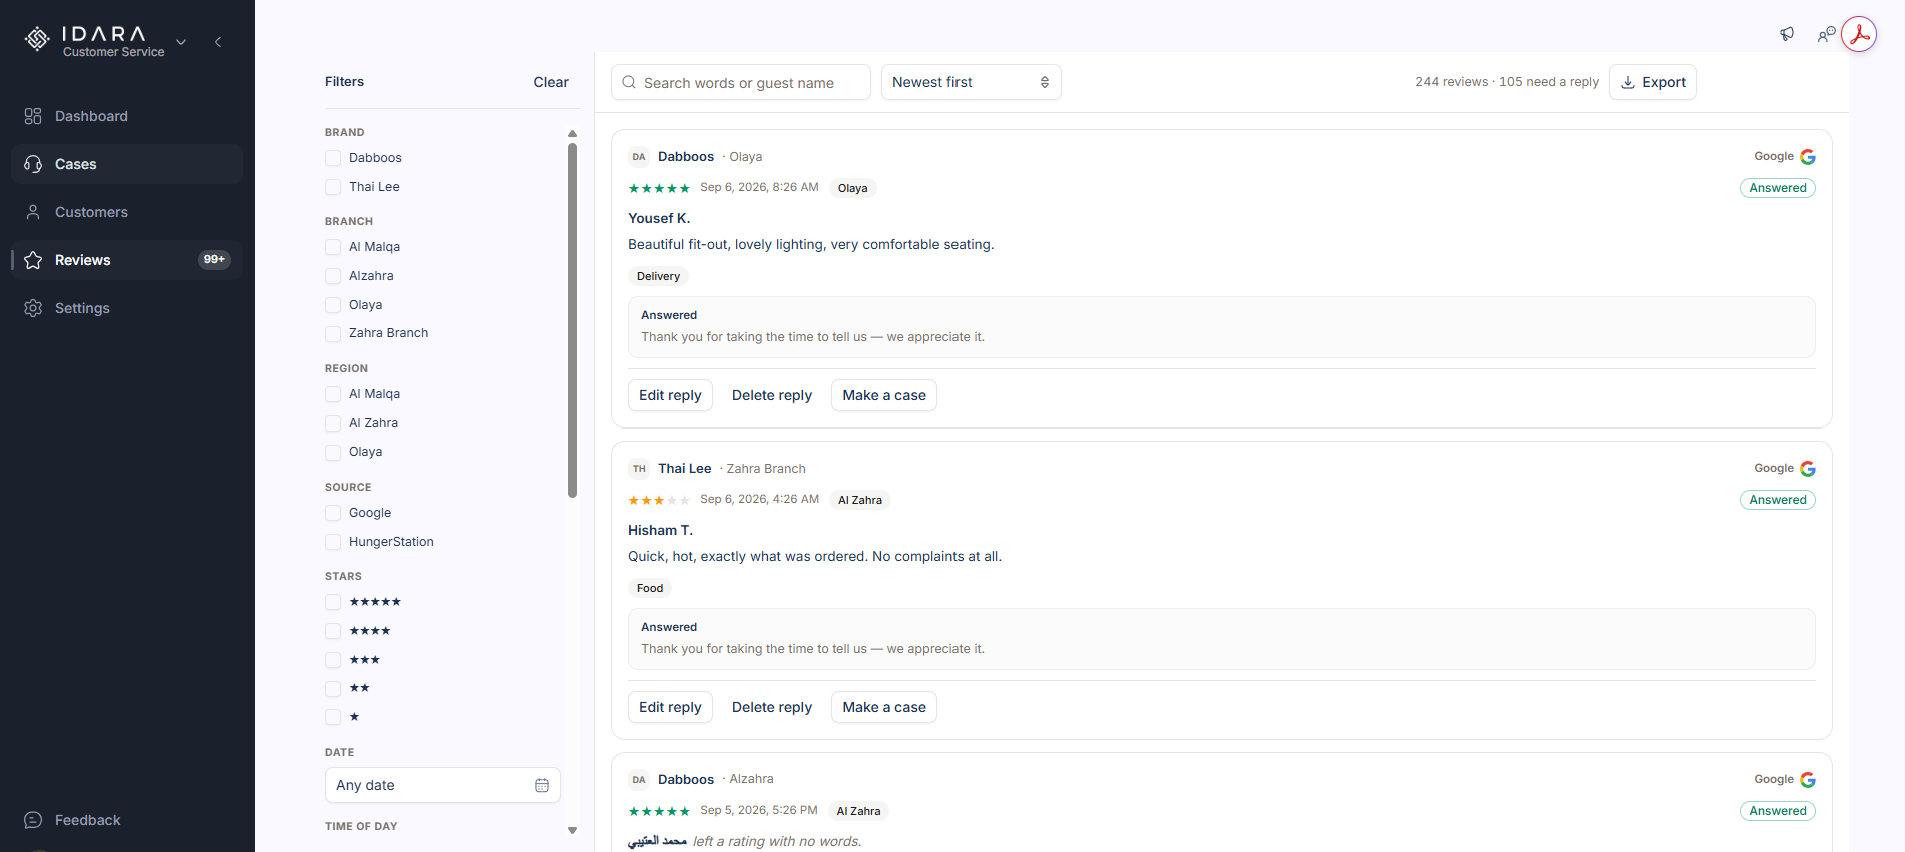Viewport: 1905px width, 852px height.
Task: Delete reply on Hisham T. review
Action: coord(772,707)
